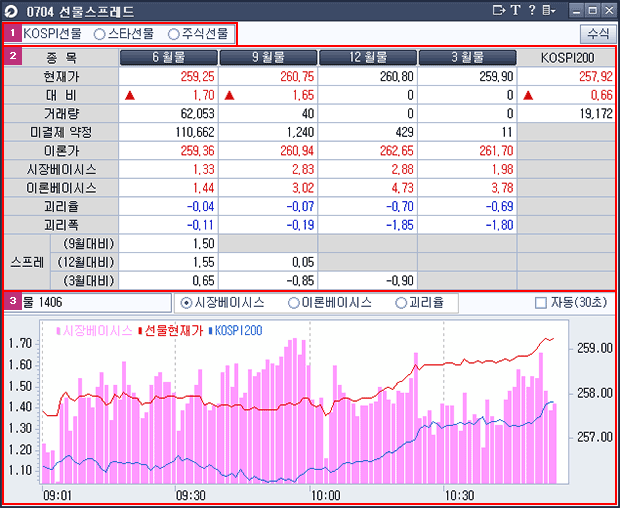Image resolution: width=620 pixels, height=508 pixels.
Task: Open help with the question mark icon
Action: [x=531, y=10]
